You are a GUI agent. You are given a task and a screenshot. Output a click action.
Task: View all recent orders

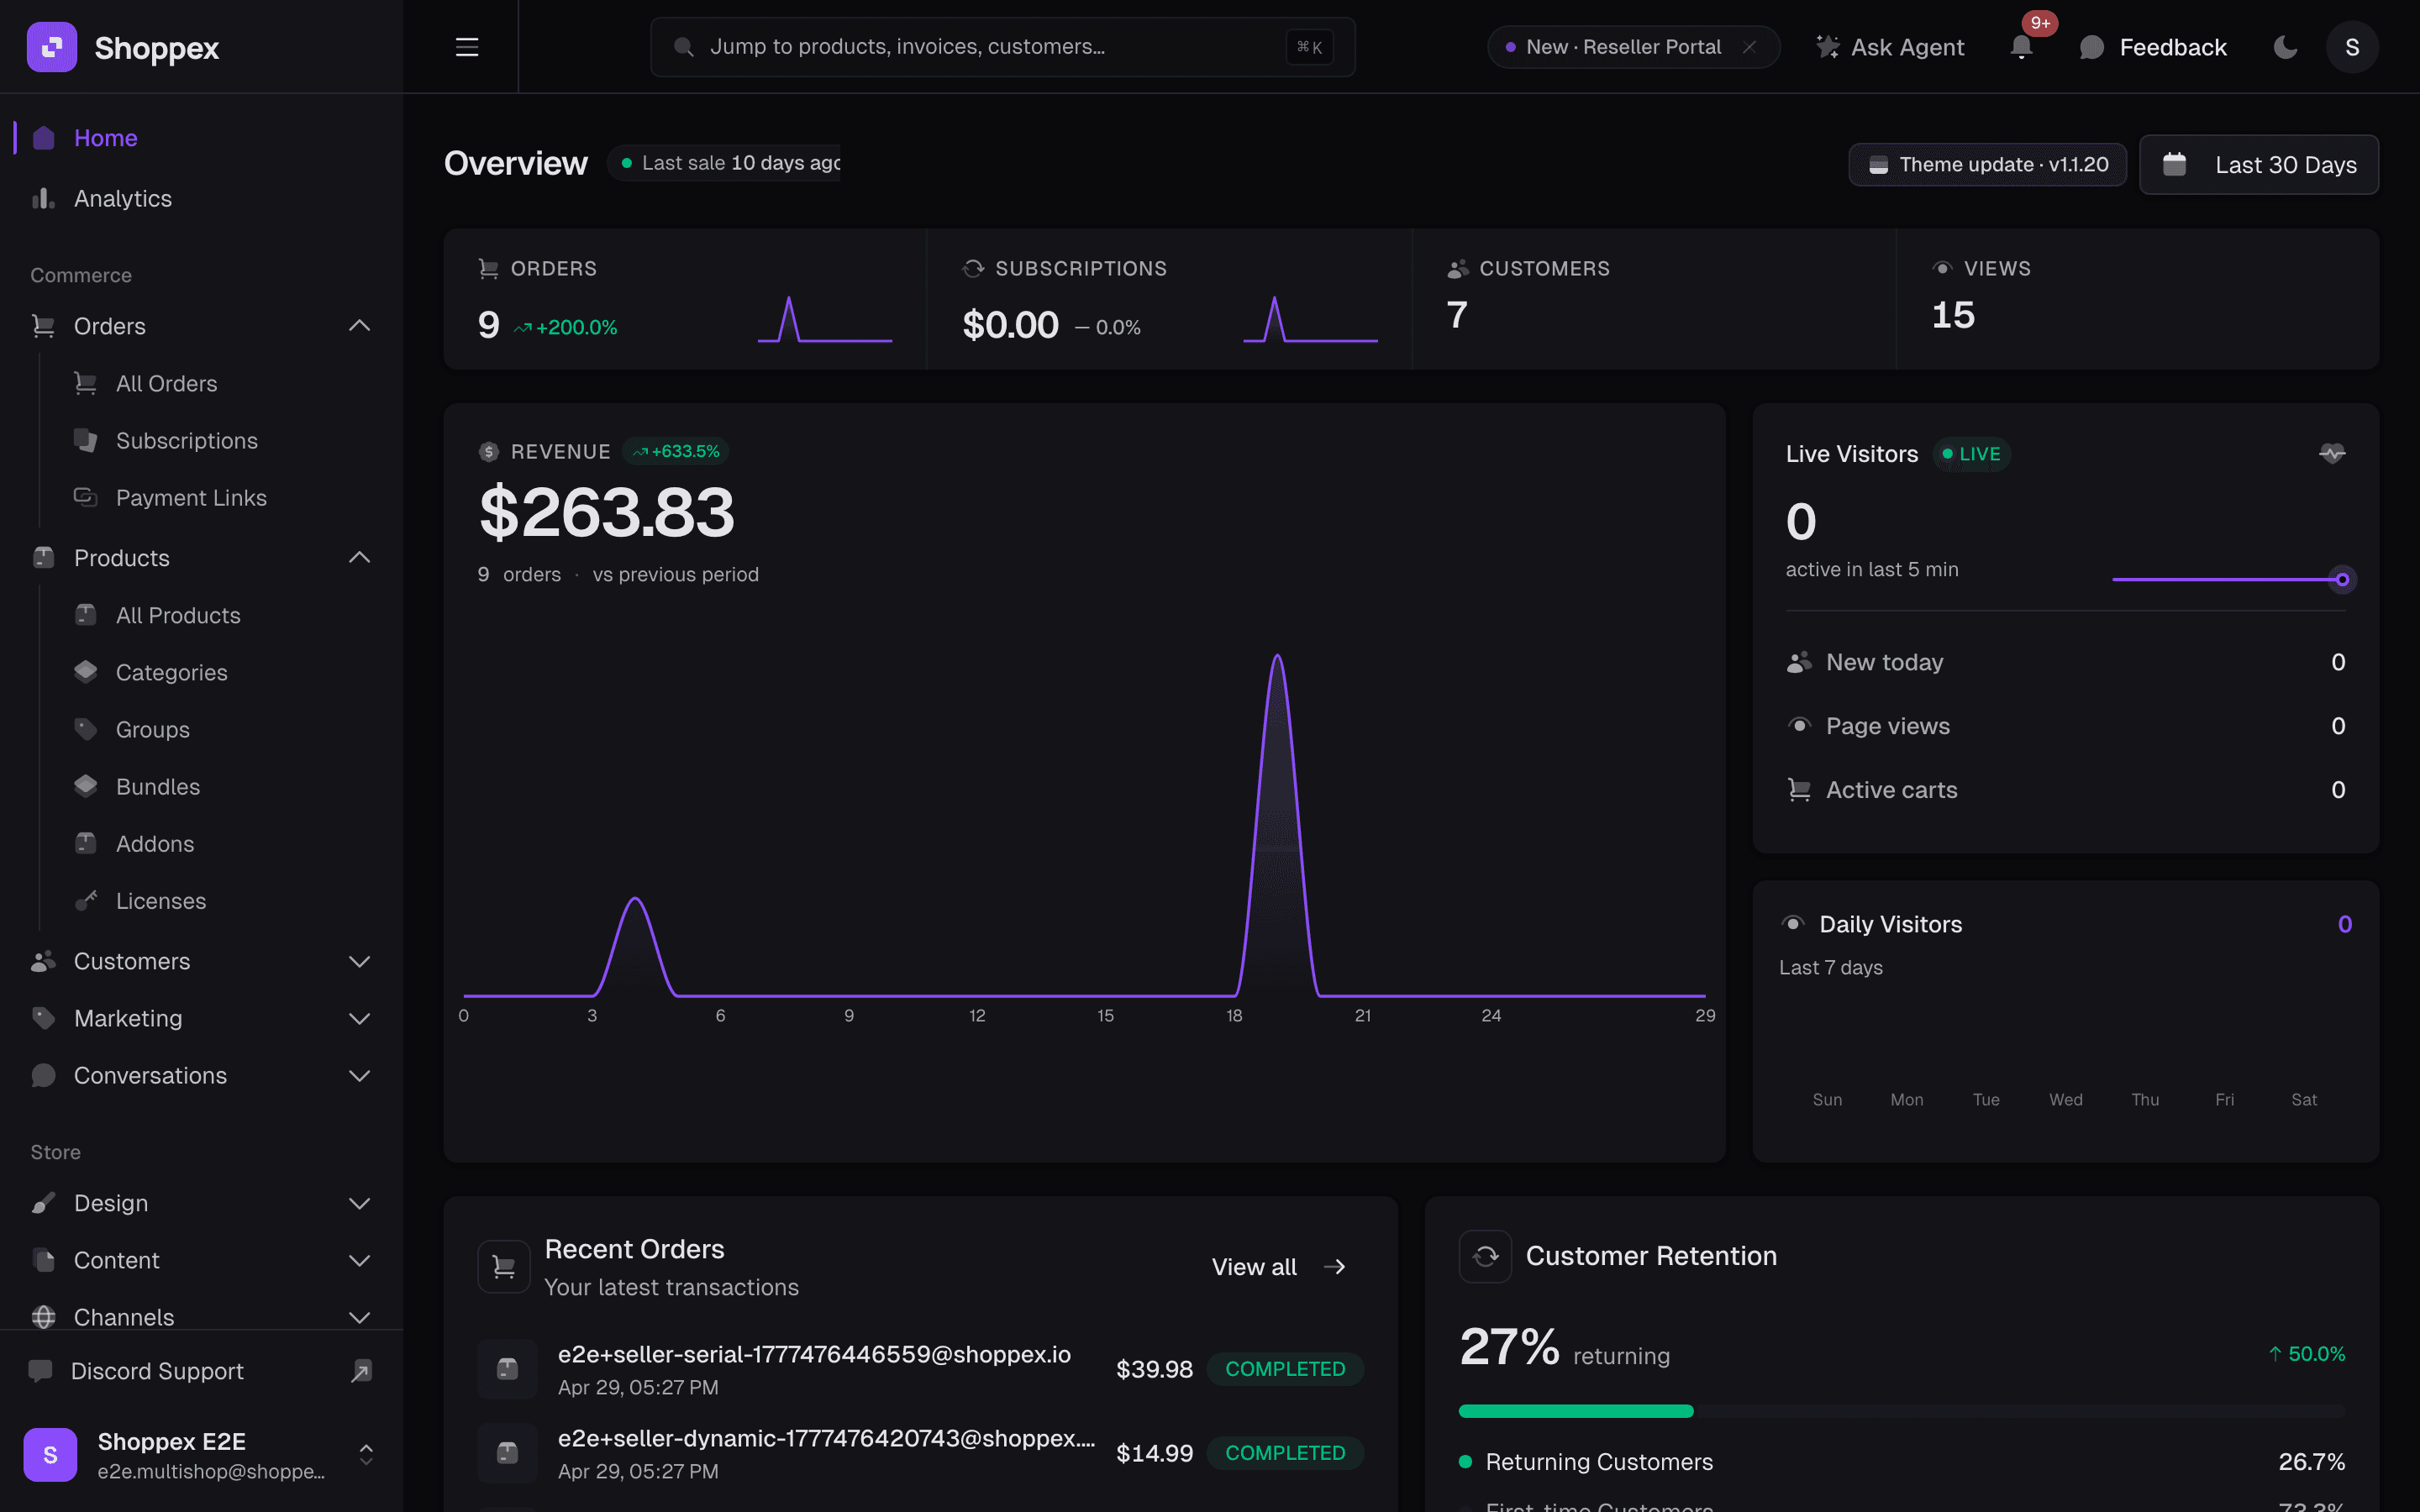click(x=1279, y=1267)
